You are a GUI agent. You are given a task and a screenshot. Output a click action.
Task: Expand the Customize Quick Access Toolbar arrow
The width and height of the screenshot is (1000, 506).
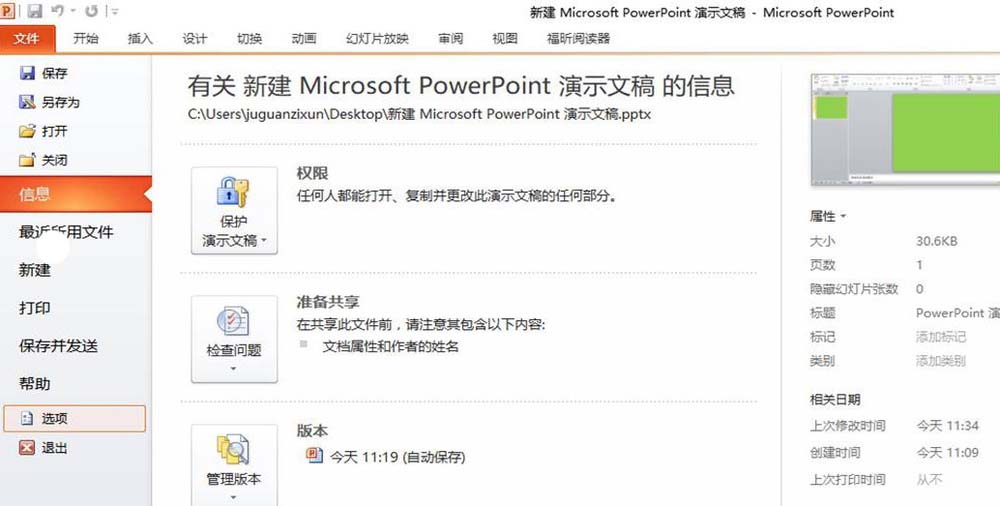coord(114,11)
